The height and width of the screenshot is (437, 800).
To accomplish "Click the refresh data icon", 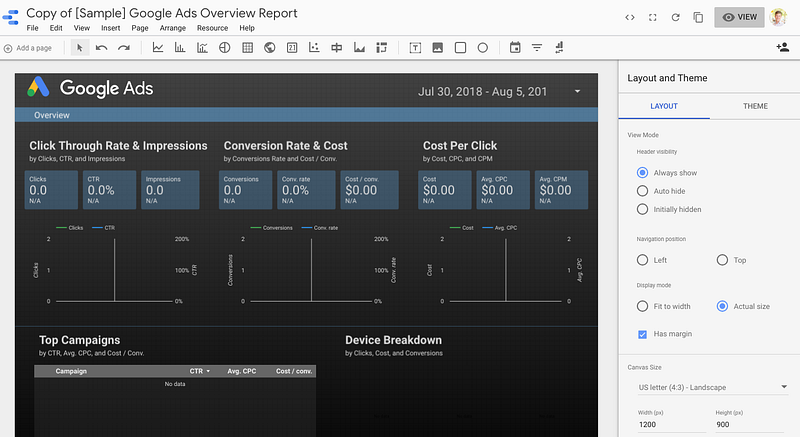I will click(676, 17).
